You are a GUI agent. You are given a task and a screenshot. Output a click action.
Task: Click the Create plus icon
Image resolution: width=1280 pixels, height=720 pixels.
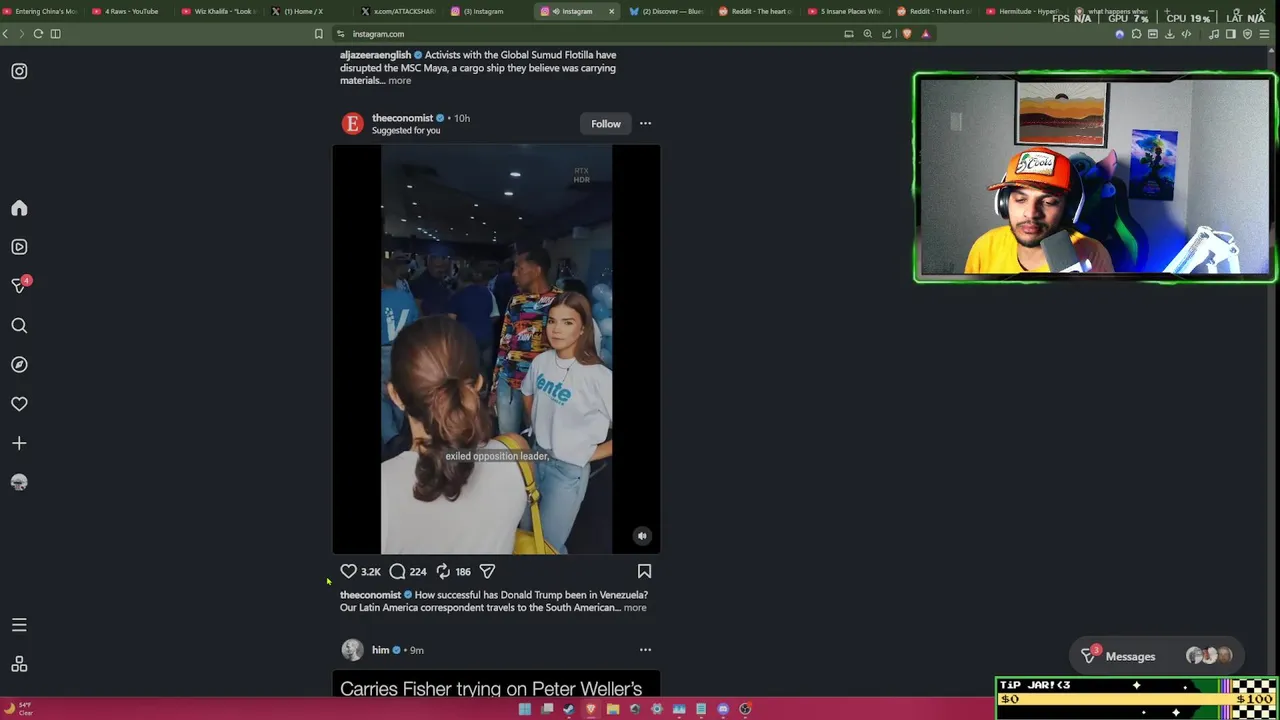click(19, 443)
